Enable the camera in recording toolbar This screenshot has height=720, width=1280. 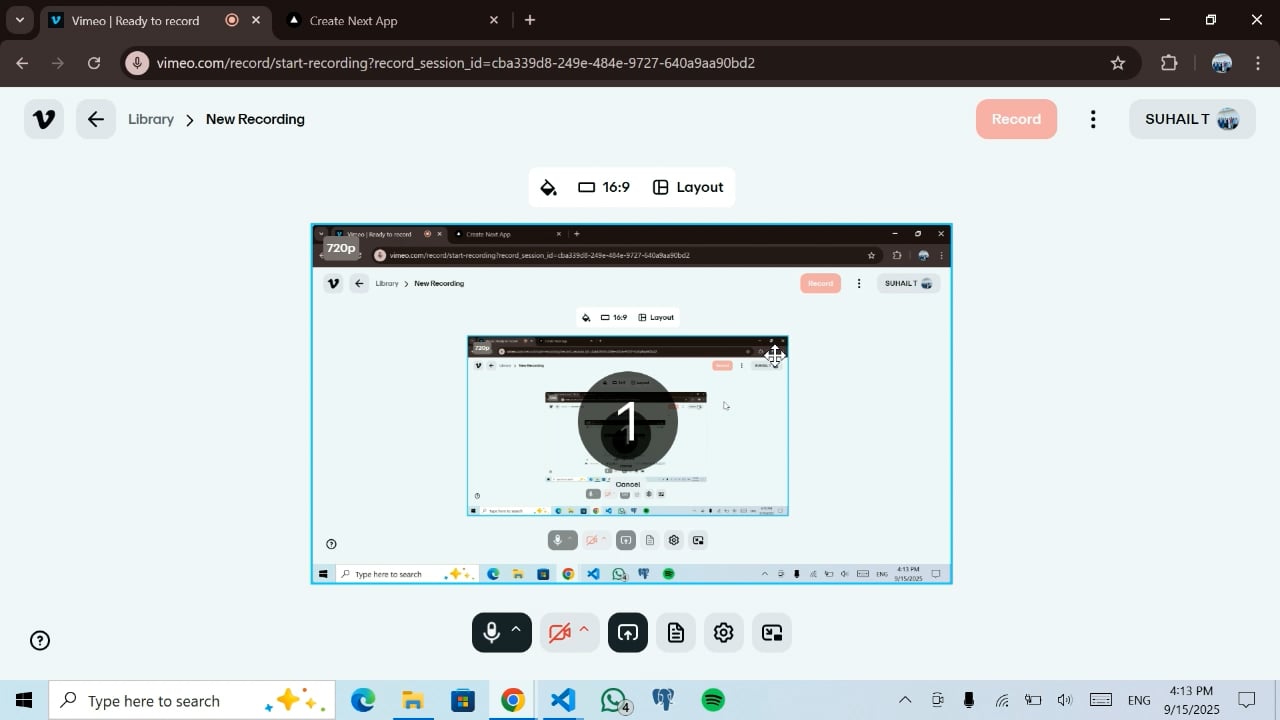(x=559, y=632)
